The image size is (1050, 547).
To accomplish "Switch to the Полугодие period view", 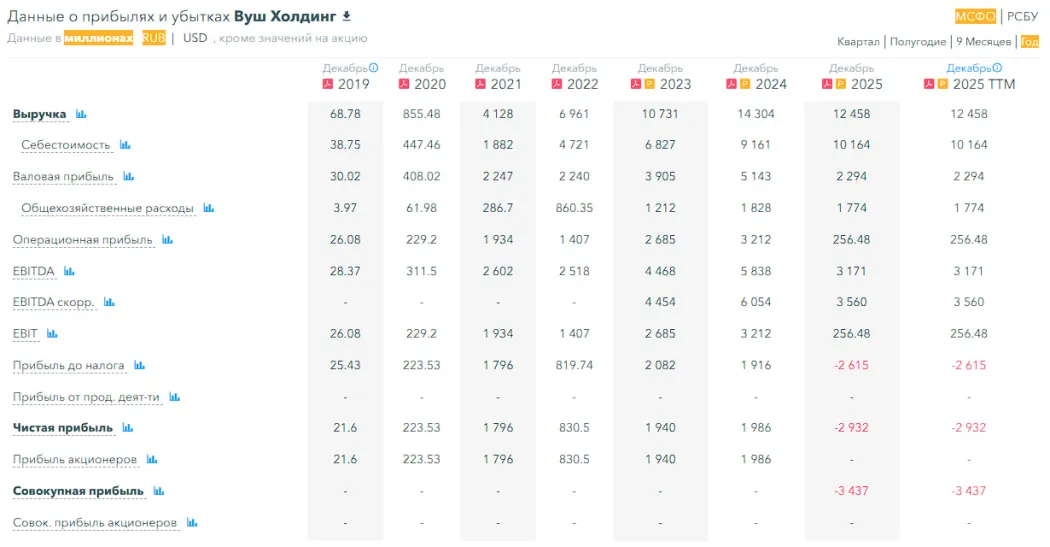I will coord(917,42).
